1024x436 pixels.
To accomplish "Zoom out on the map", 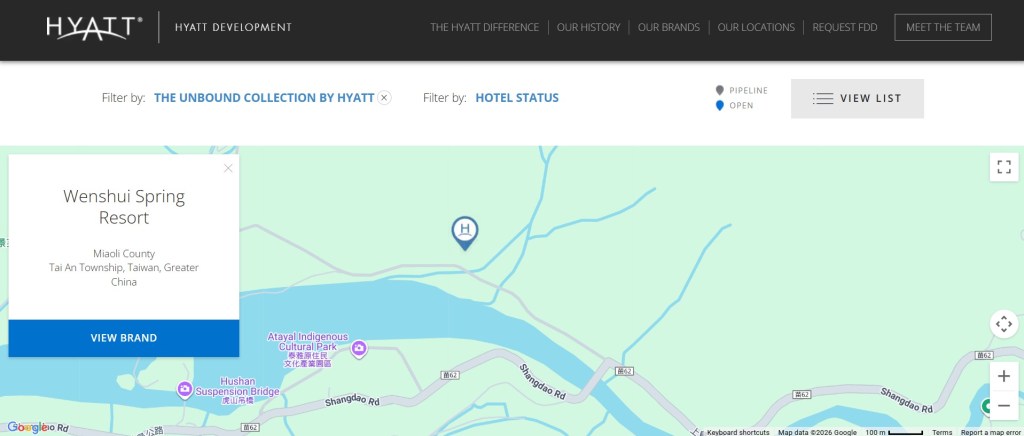I will tap(1004, 406).
